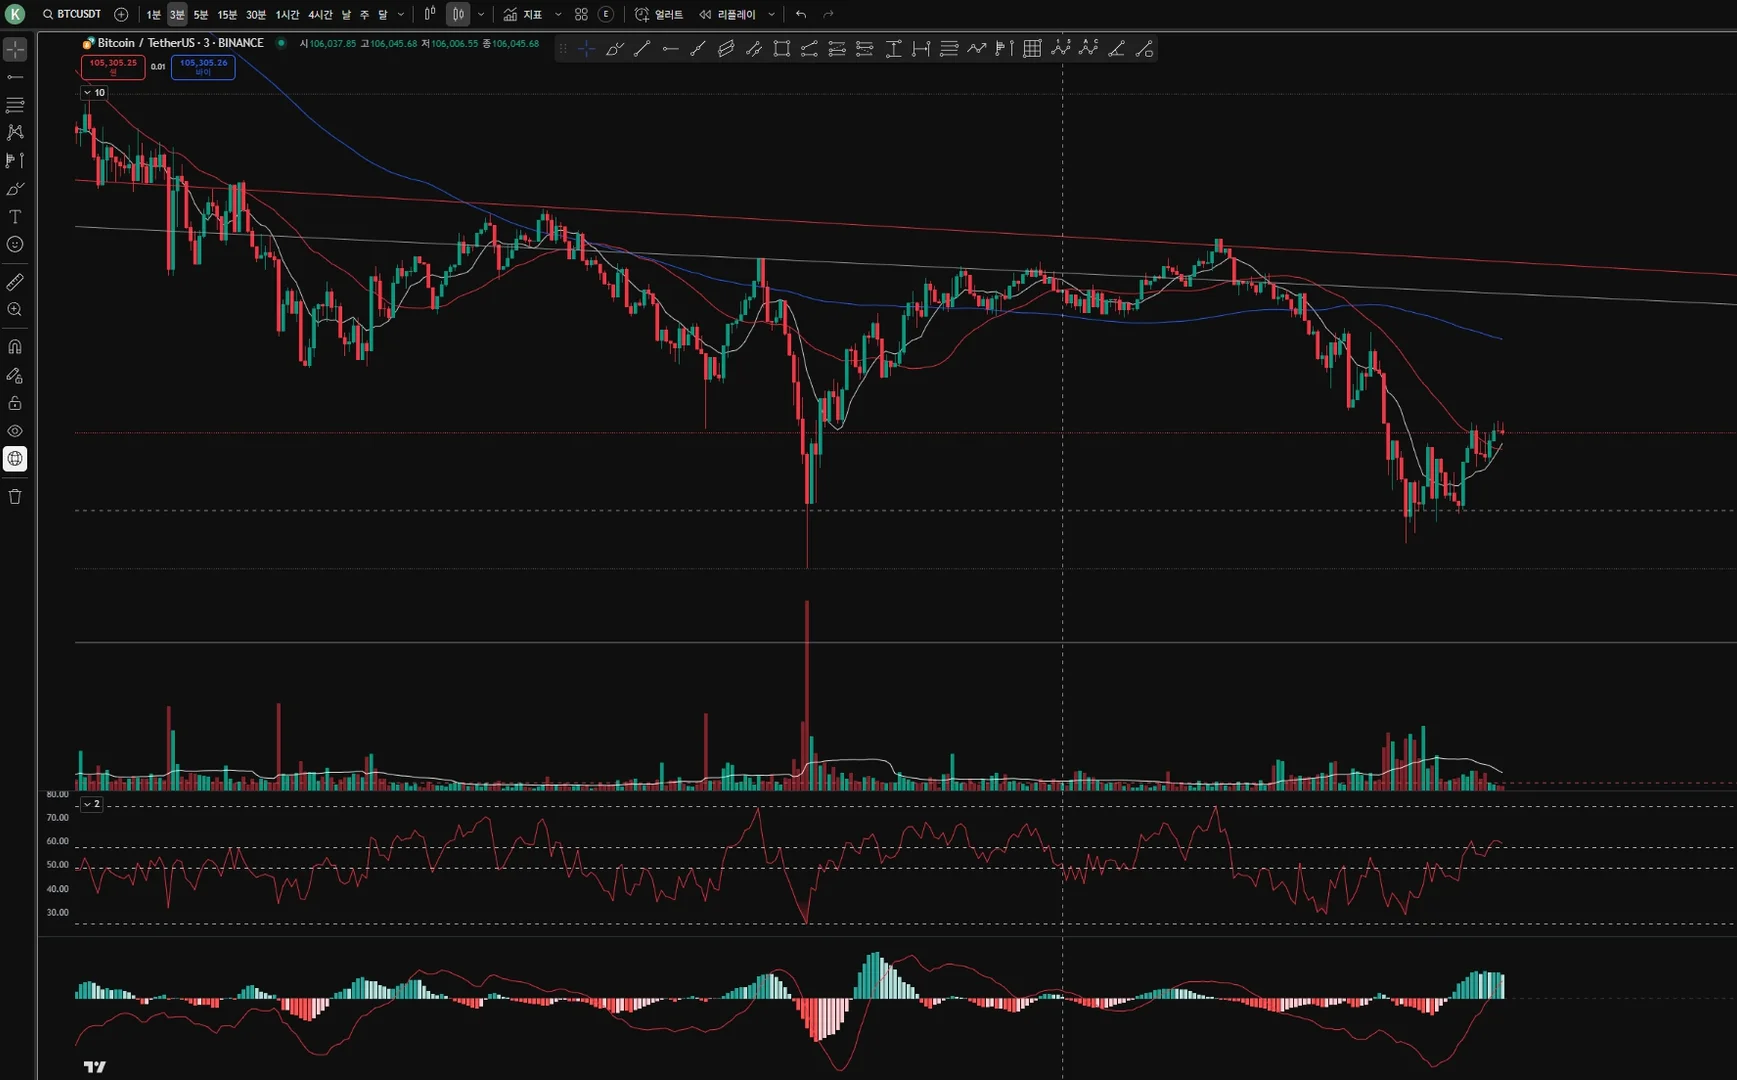Toggle lock all drawings padlock
Viewport: 1737px width, 1080px height.
(15, 403)
